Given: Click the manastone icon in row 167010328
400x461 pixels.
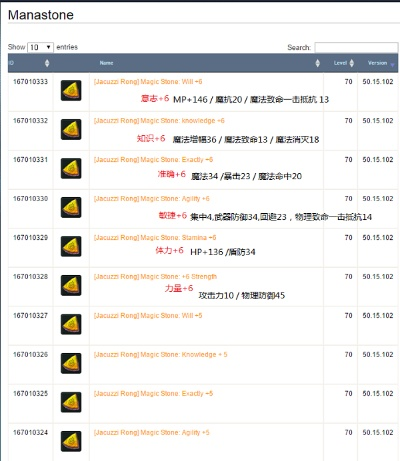Looking at the screenshot, I should pos(71,285).
